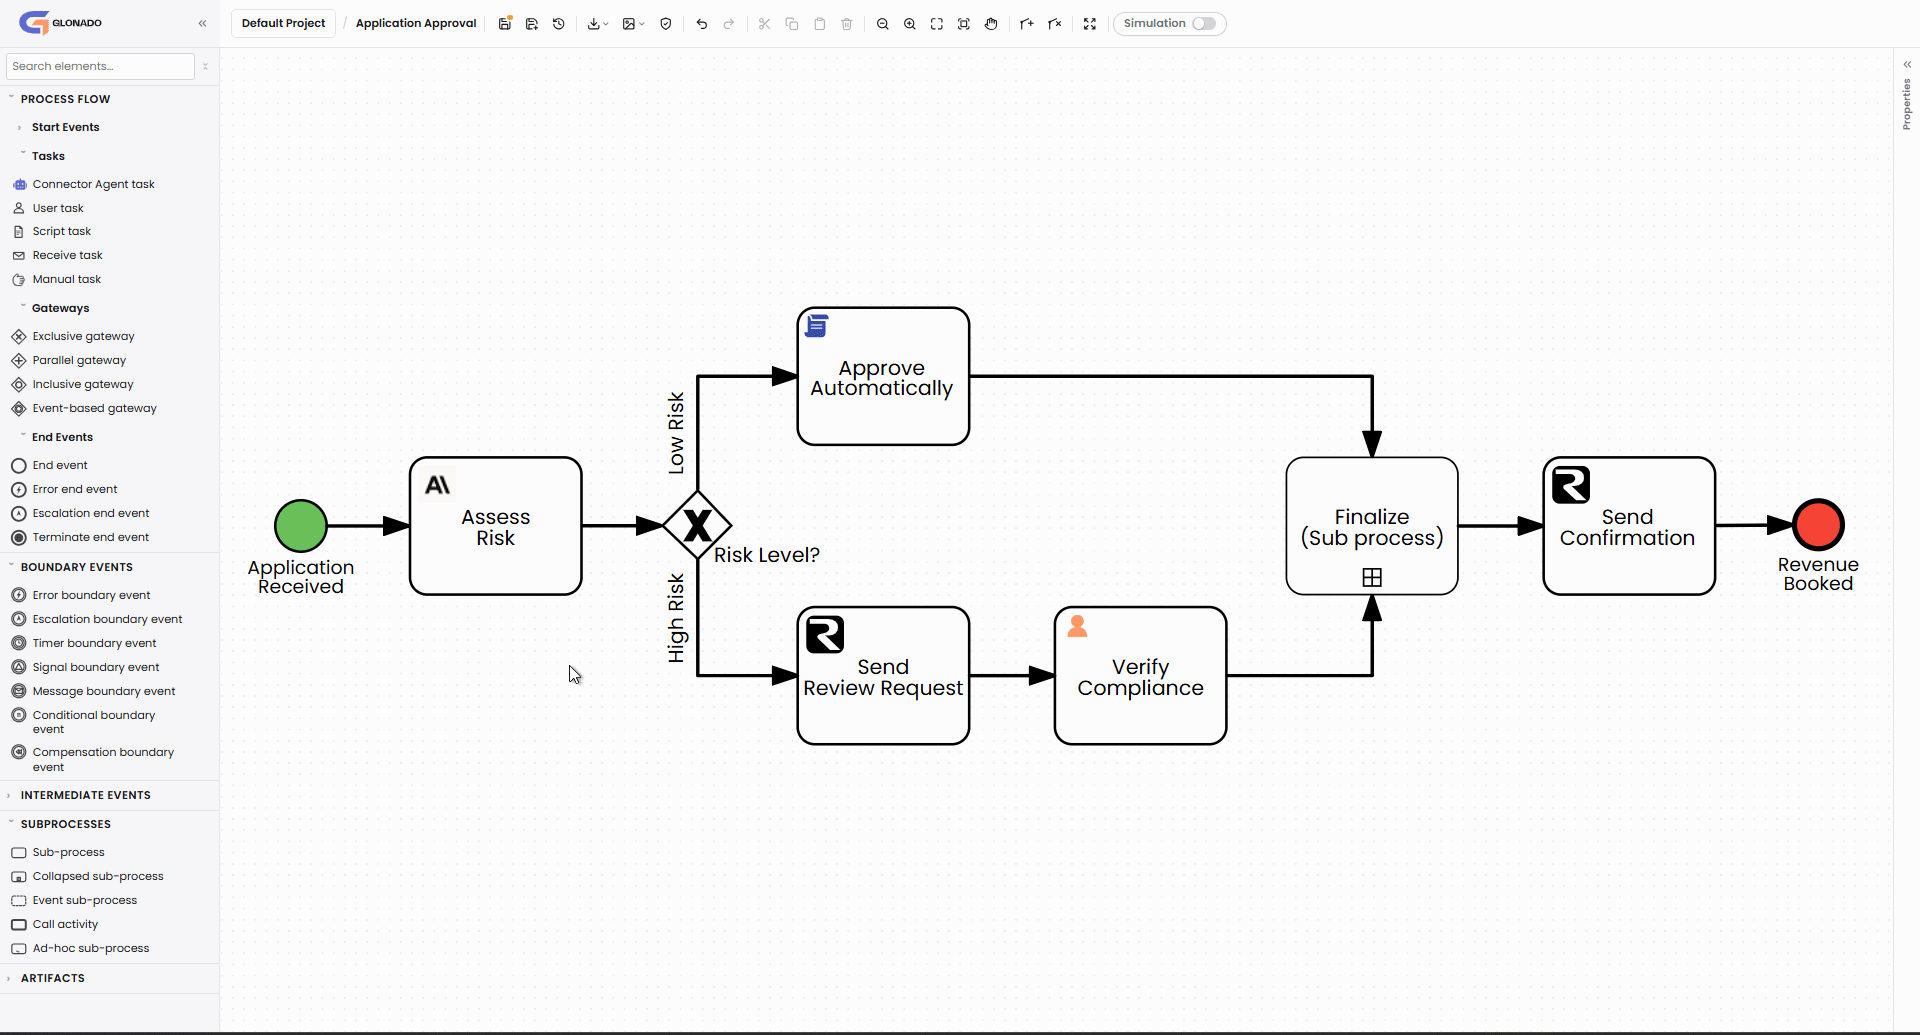Select the Assess Risk task
This screenshot has width=1920, height=1035.
496,526
